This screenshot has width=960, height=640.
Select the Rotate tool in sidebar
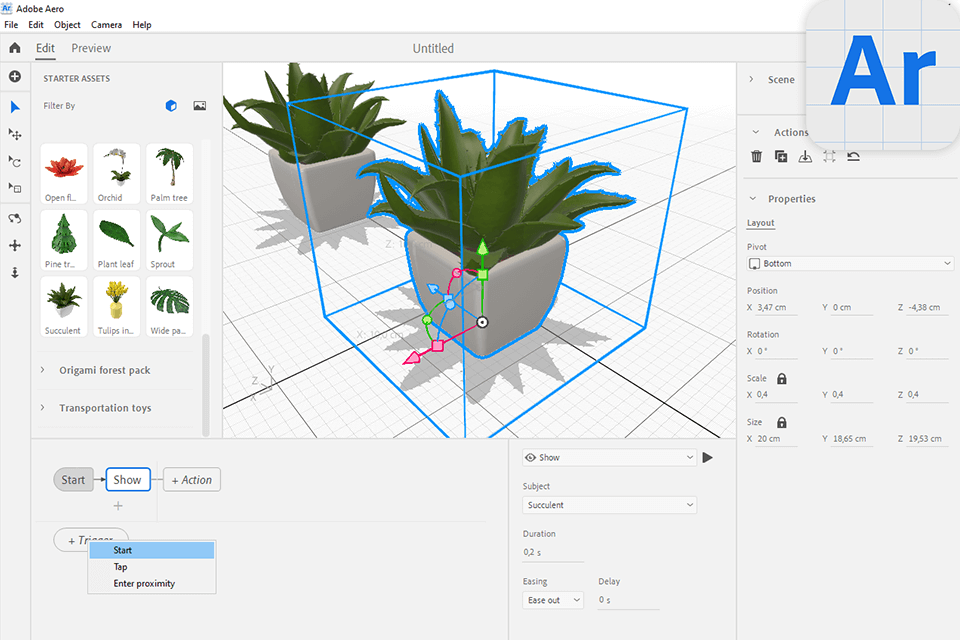(15, 161)
